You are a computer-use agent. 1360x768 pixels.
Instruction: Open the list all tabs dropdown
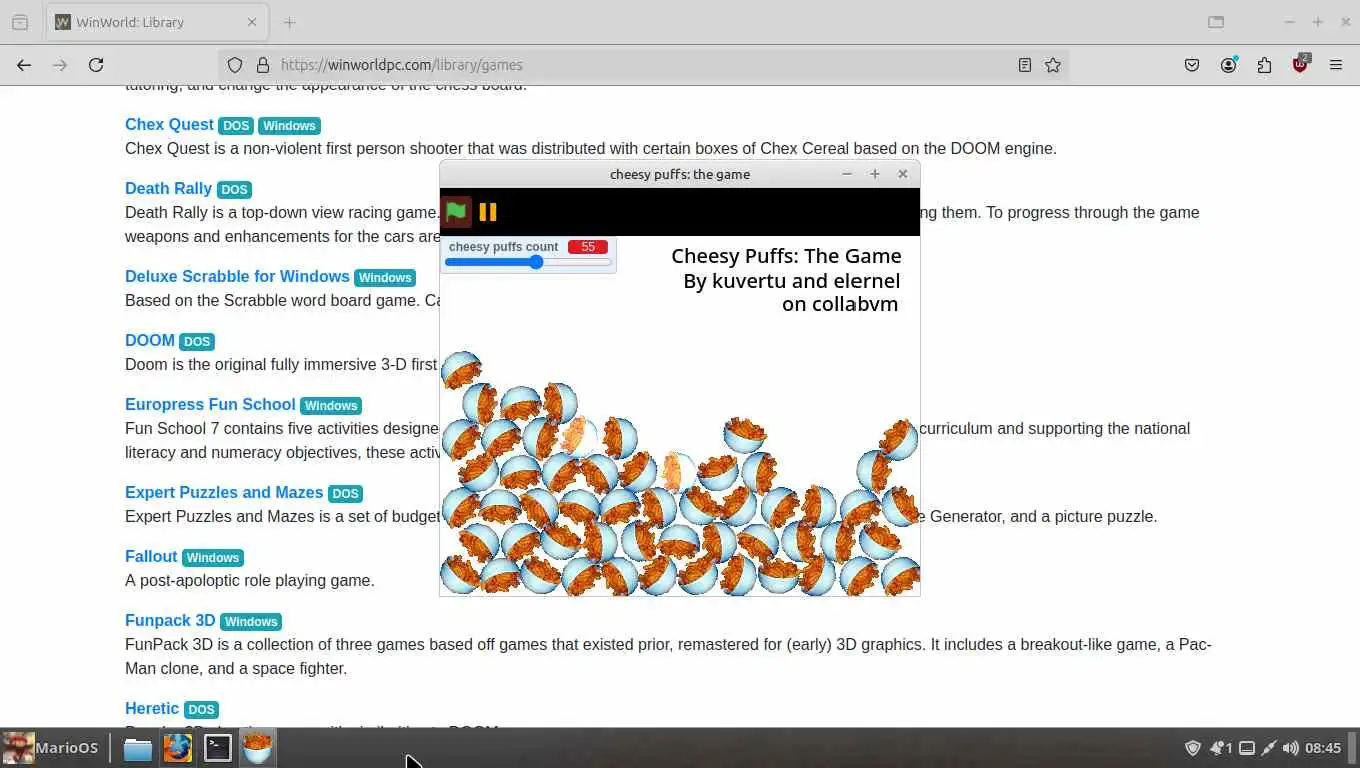click(1216, 22)
